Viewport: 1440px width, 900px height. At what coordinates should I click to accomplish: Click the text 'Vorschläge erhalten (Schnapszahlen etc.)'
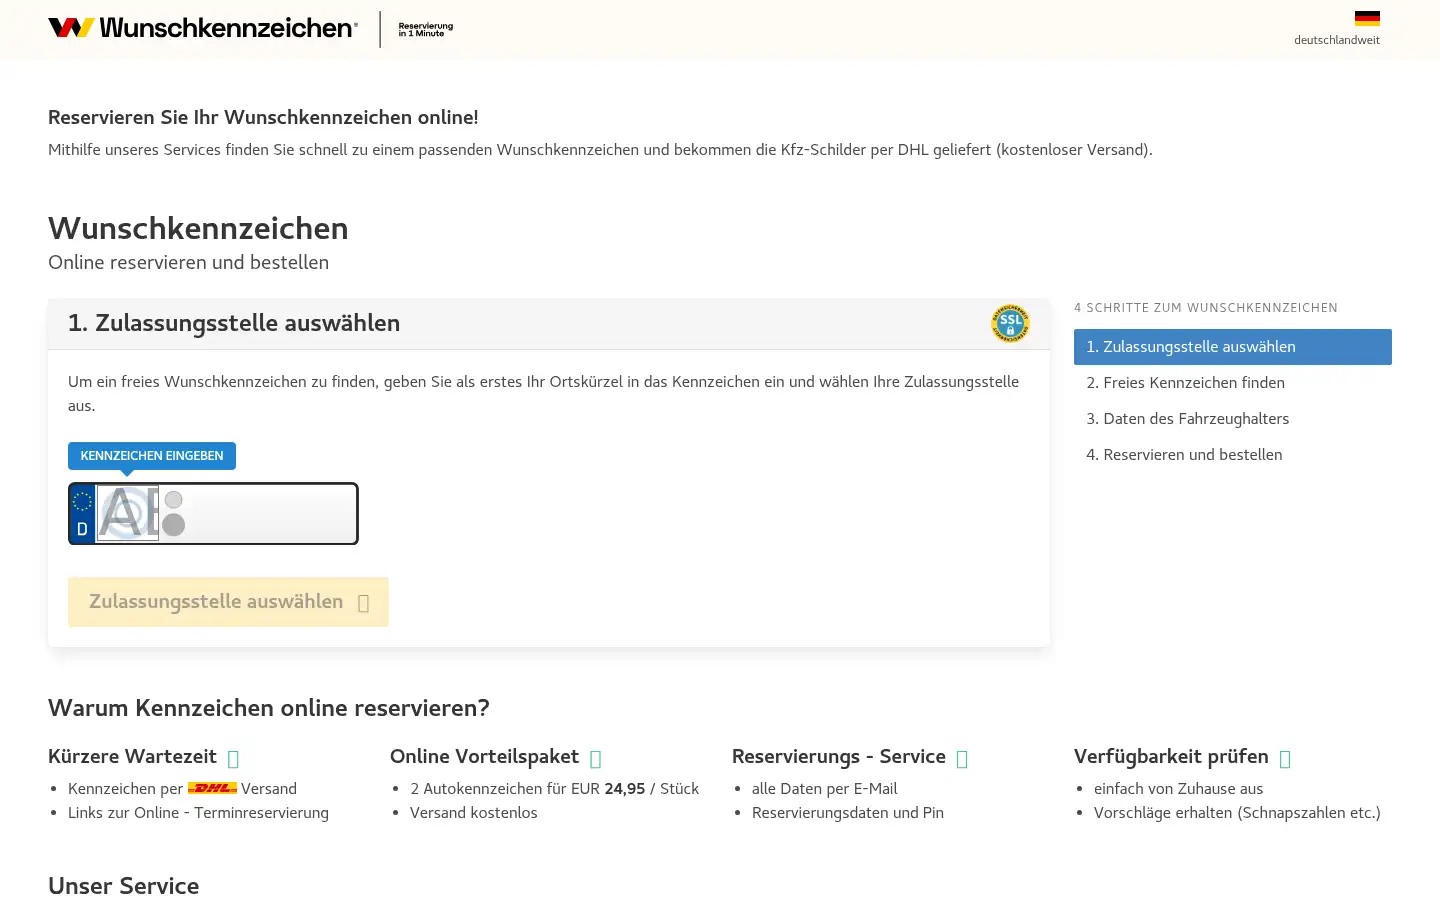click(1237, 813)
